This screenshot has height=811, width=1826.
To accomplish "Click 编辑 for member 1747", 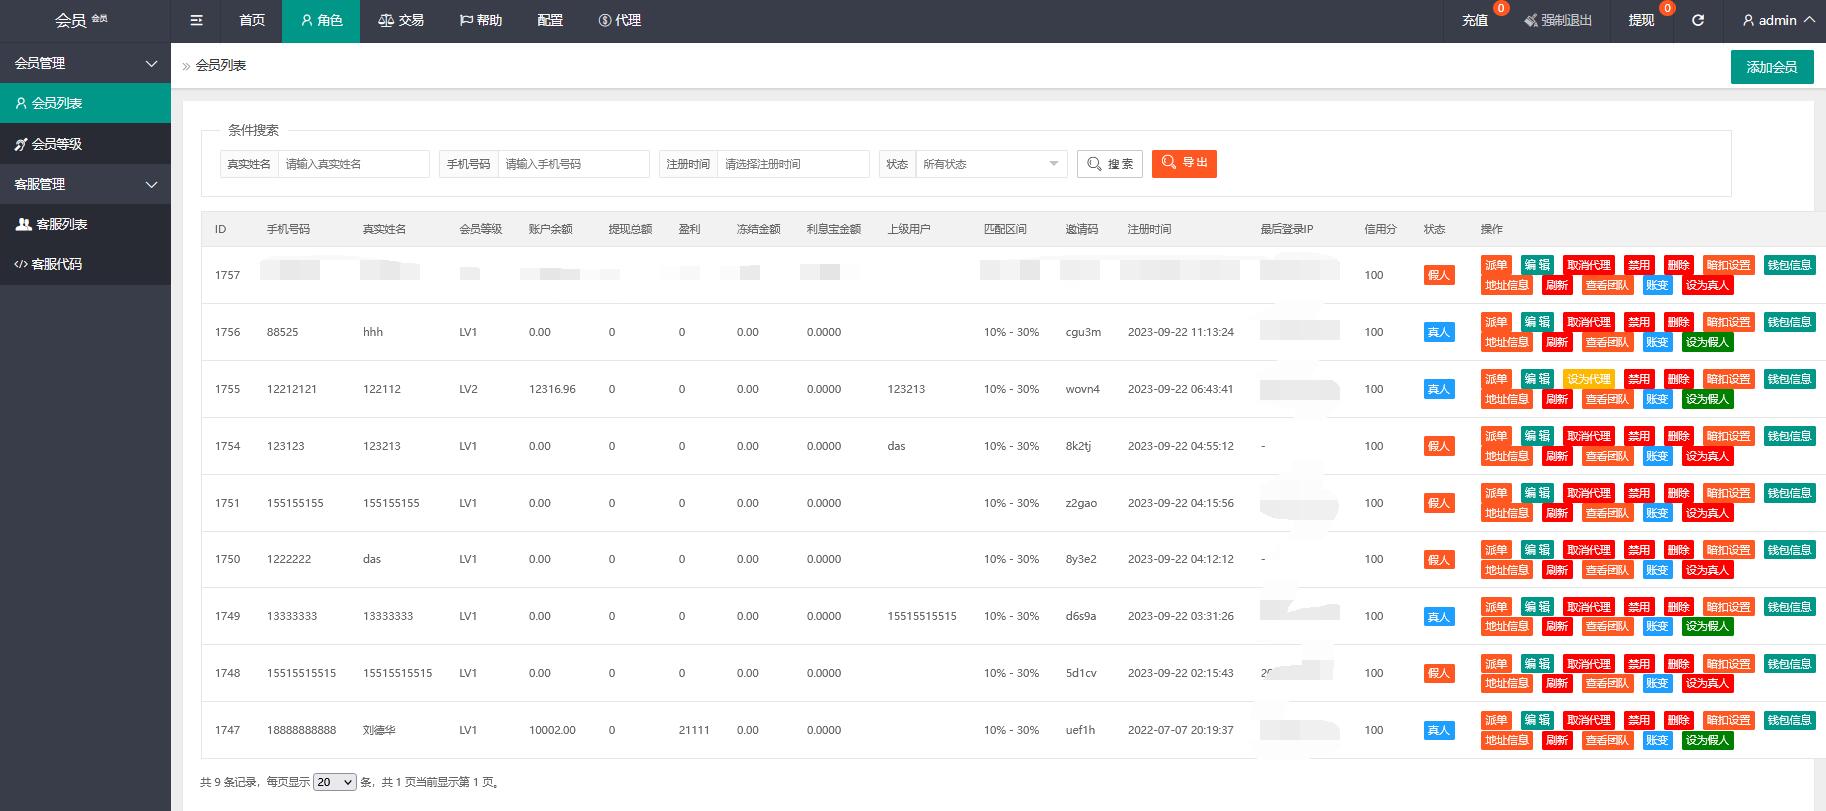I will (1537, 720).
